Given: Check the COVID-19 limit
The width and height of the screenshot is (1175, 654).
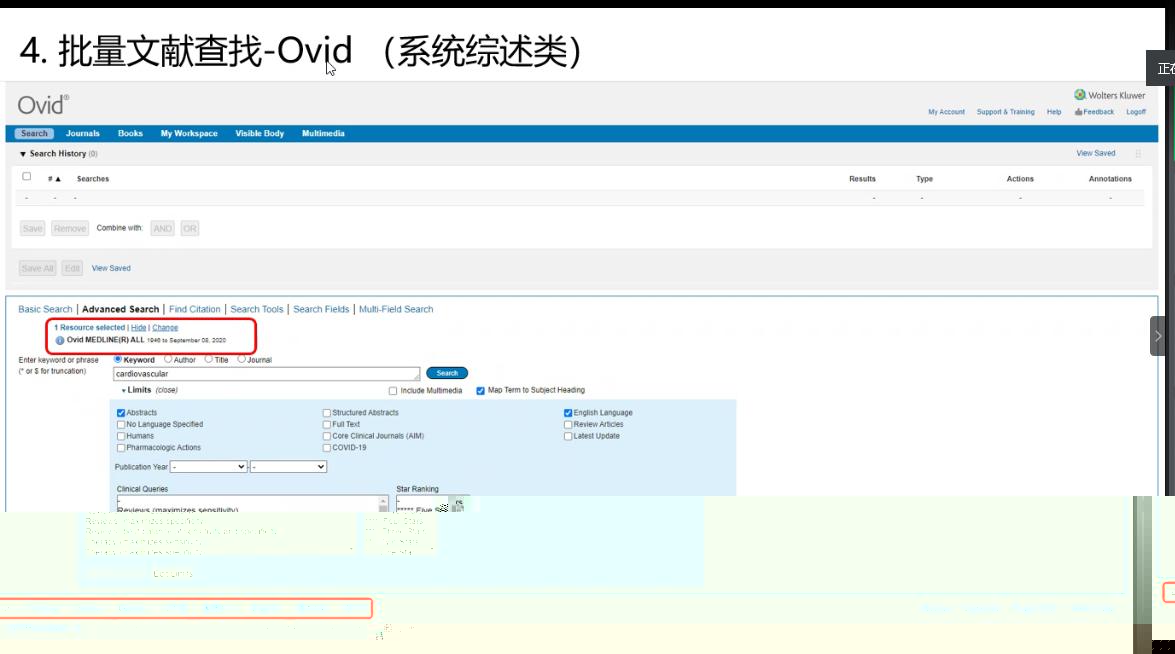Looking at the screenshot, I should (327, 448).
